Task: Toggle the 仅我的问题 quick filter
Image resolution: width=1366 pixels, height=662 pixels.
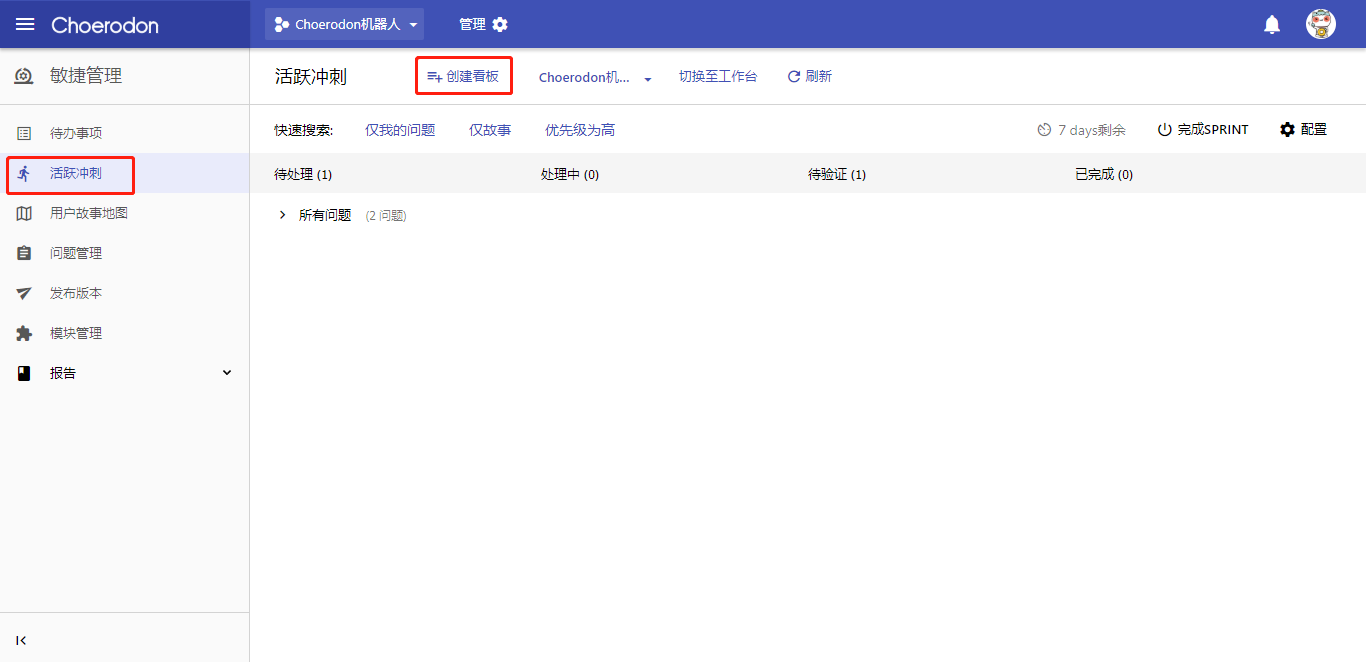Action: coord(400,130)
